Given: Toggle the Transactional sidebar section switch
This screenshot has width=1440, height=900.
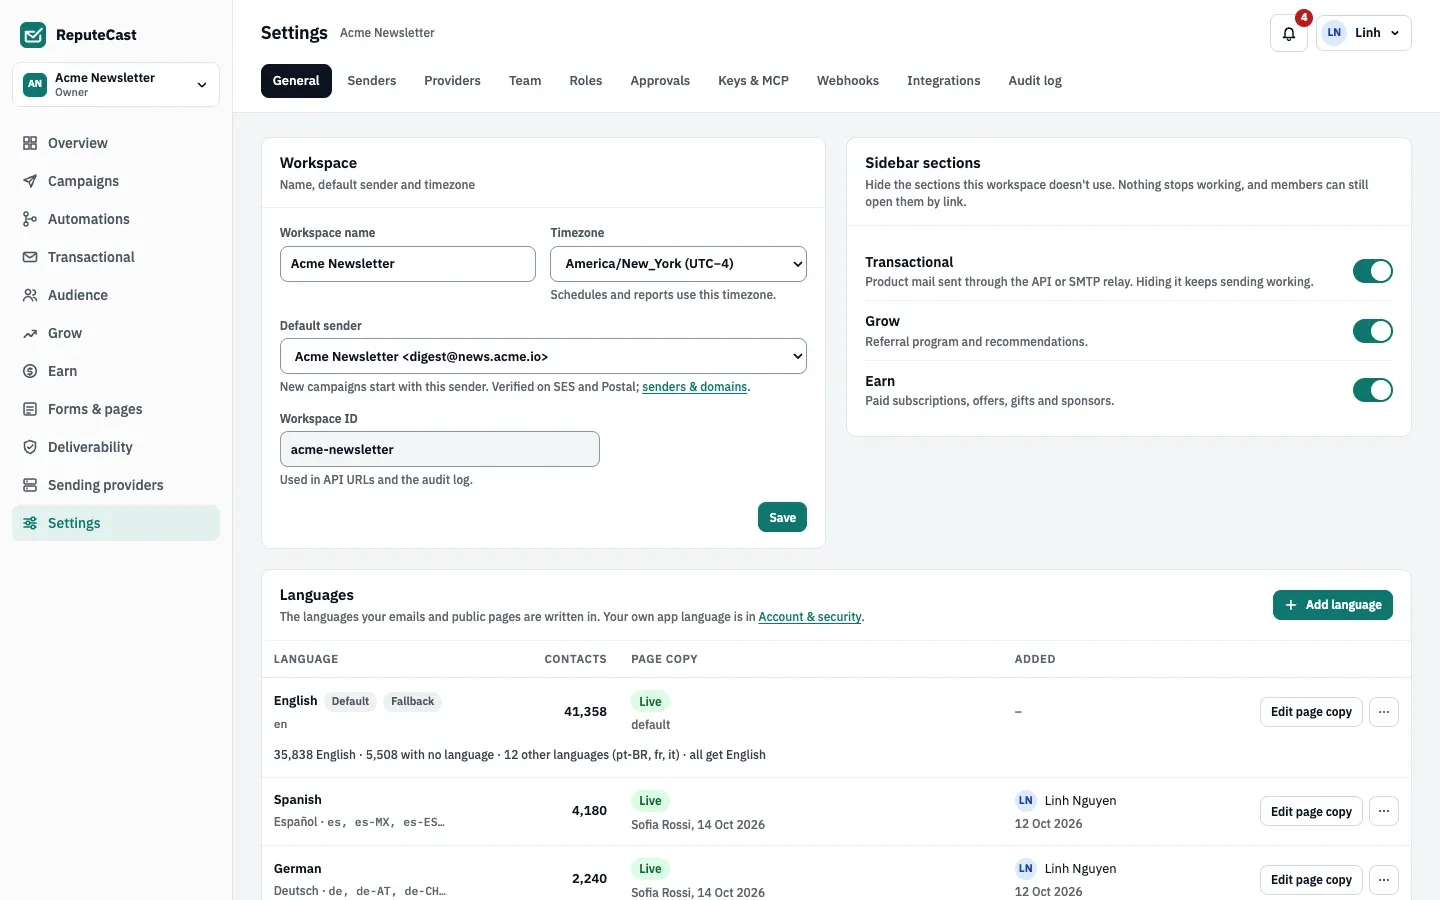Looking at the screenshot, I should (1372, 271).
